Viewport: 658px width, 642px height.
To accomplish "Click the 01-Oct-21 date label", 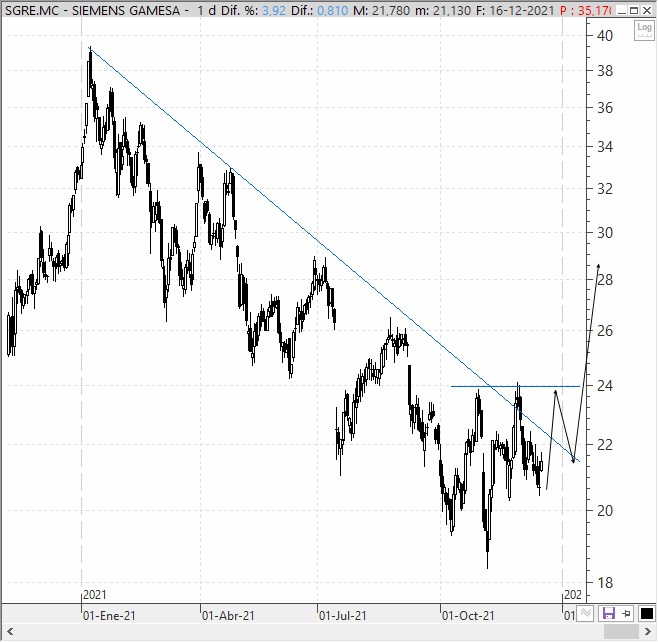I will (x=468, y=616).
